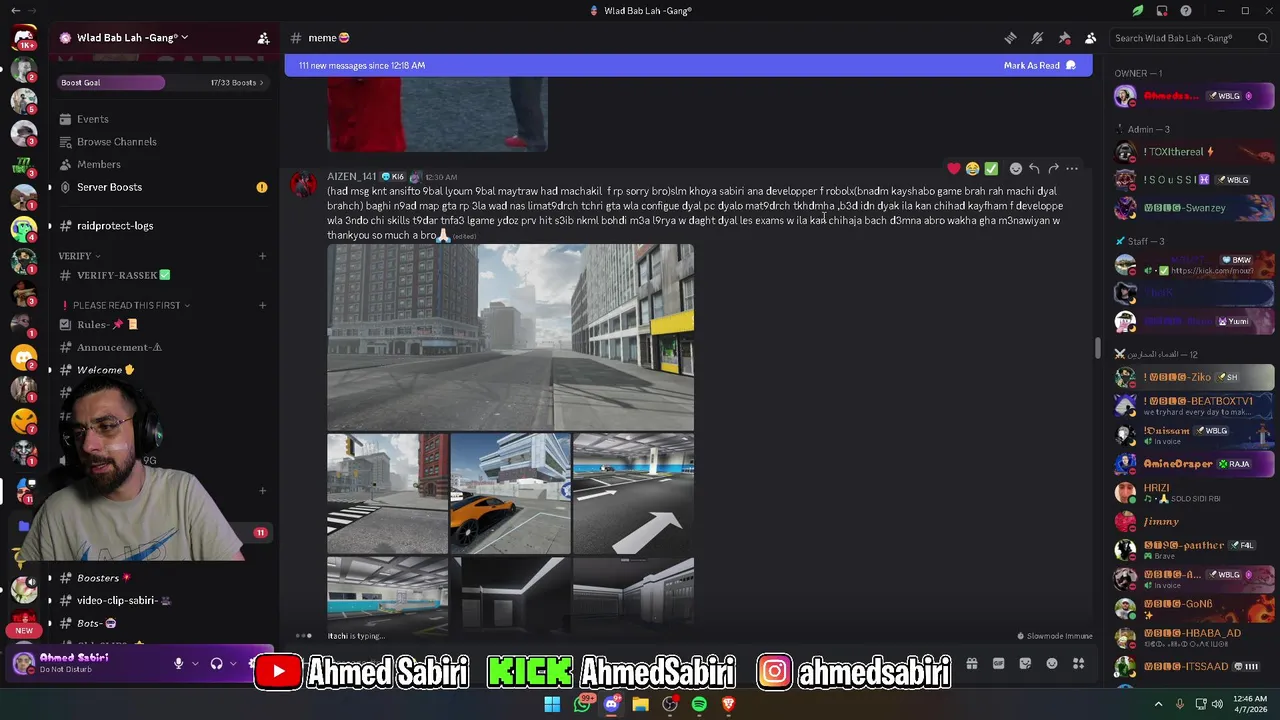
Task: Open apps icon in message bar
Action: (1079, 663)
